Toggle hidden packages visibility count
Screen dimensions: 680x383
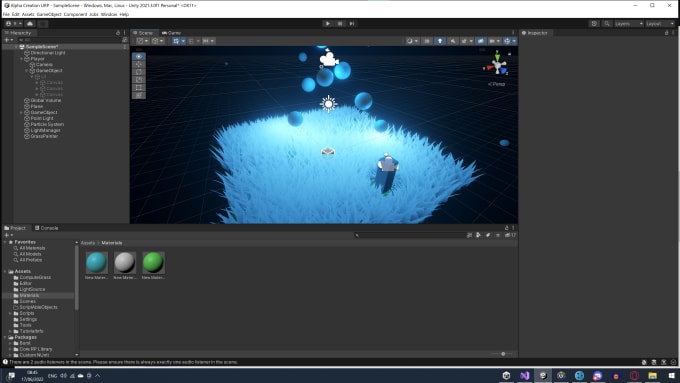pyautogui.click(x=510, y=235)
